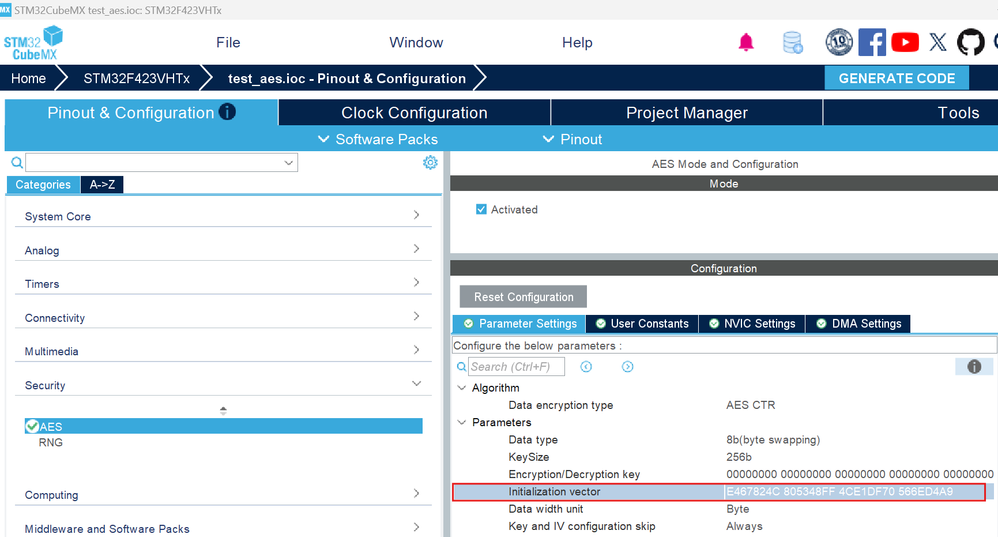Collapse the Parameters group
The image size is (998, 537).
pos(462,422)
